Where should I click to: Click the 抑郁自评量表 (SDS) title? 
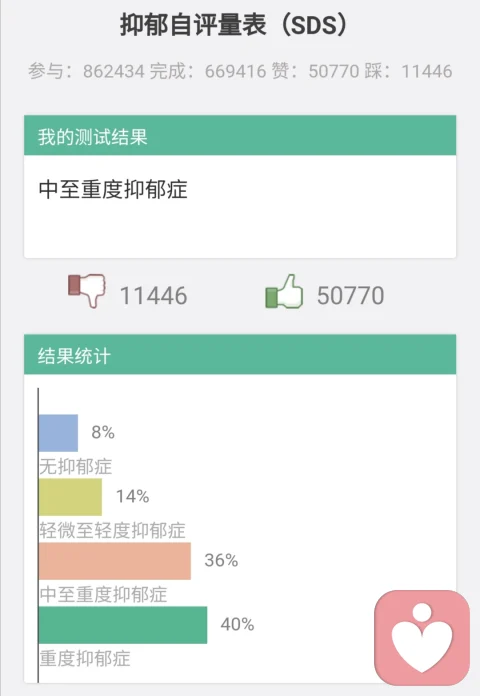[233, 25]
